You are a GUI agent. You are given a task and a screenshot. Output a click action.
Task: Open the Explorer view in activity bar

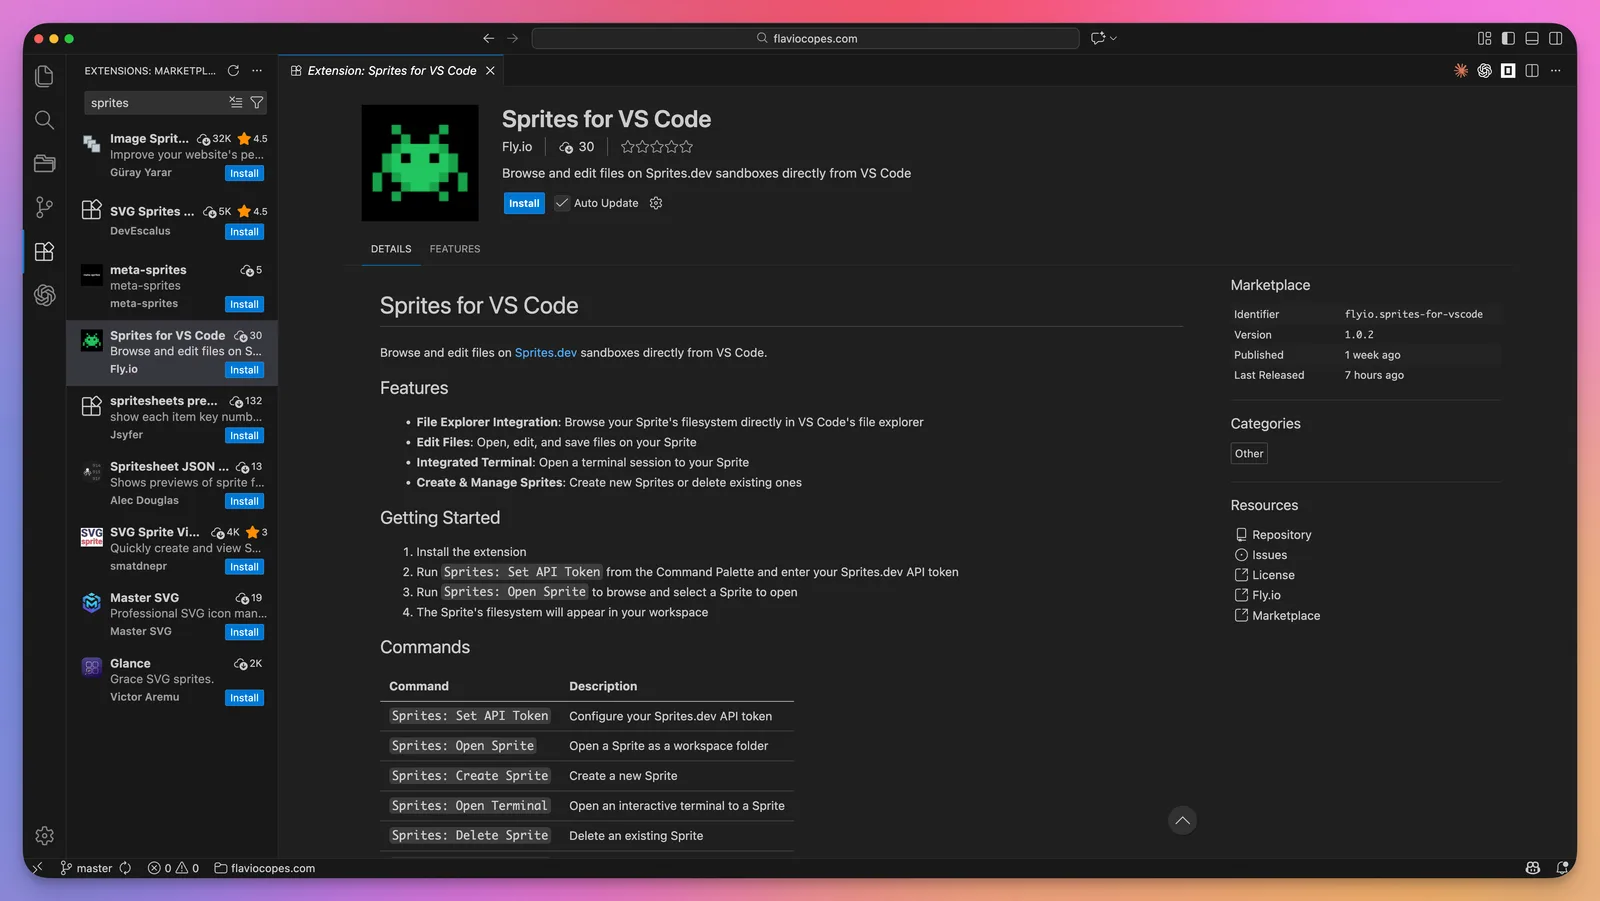click(x=44, y=76)
